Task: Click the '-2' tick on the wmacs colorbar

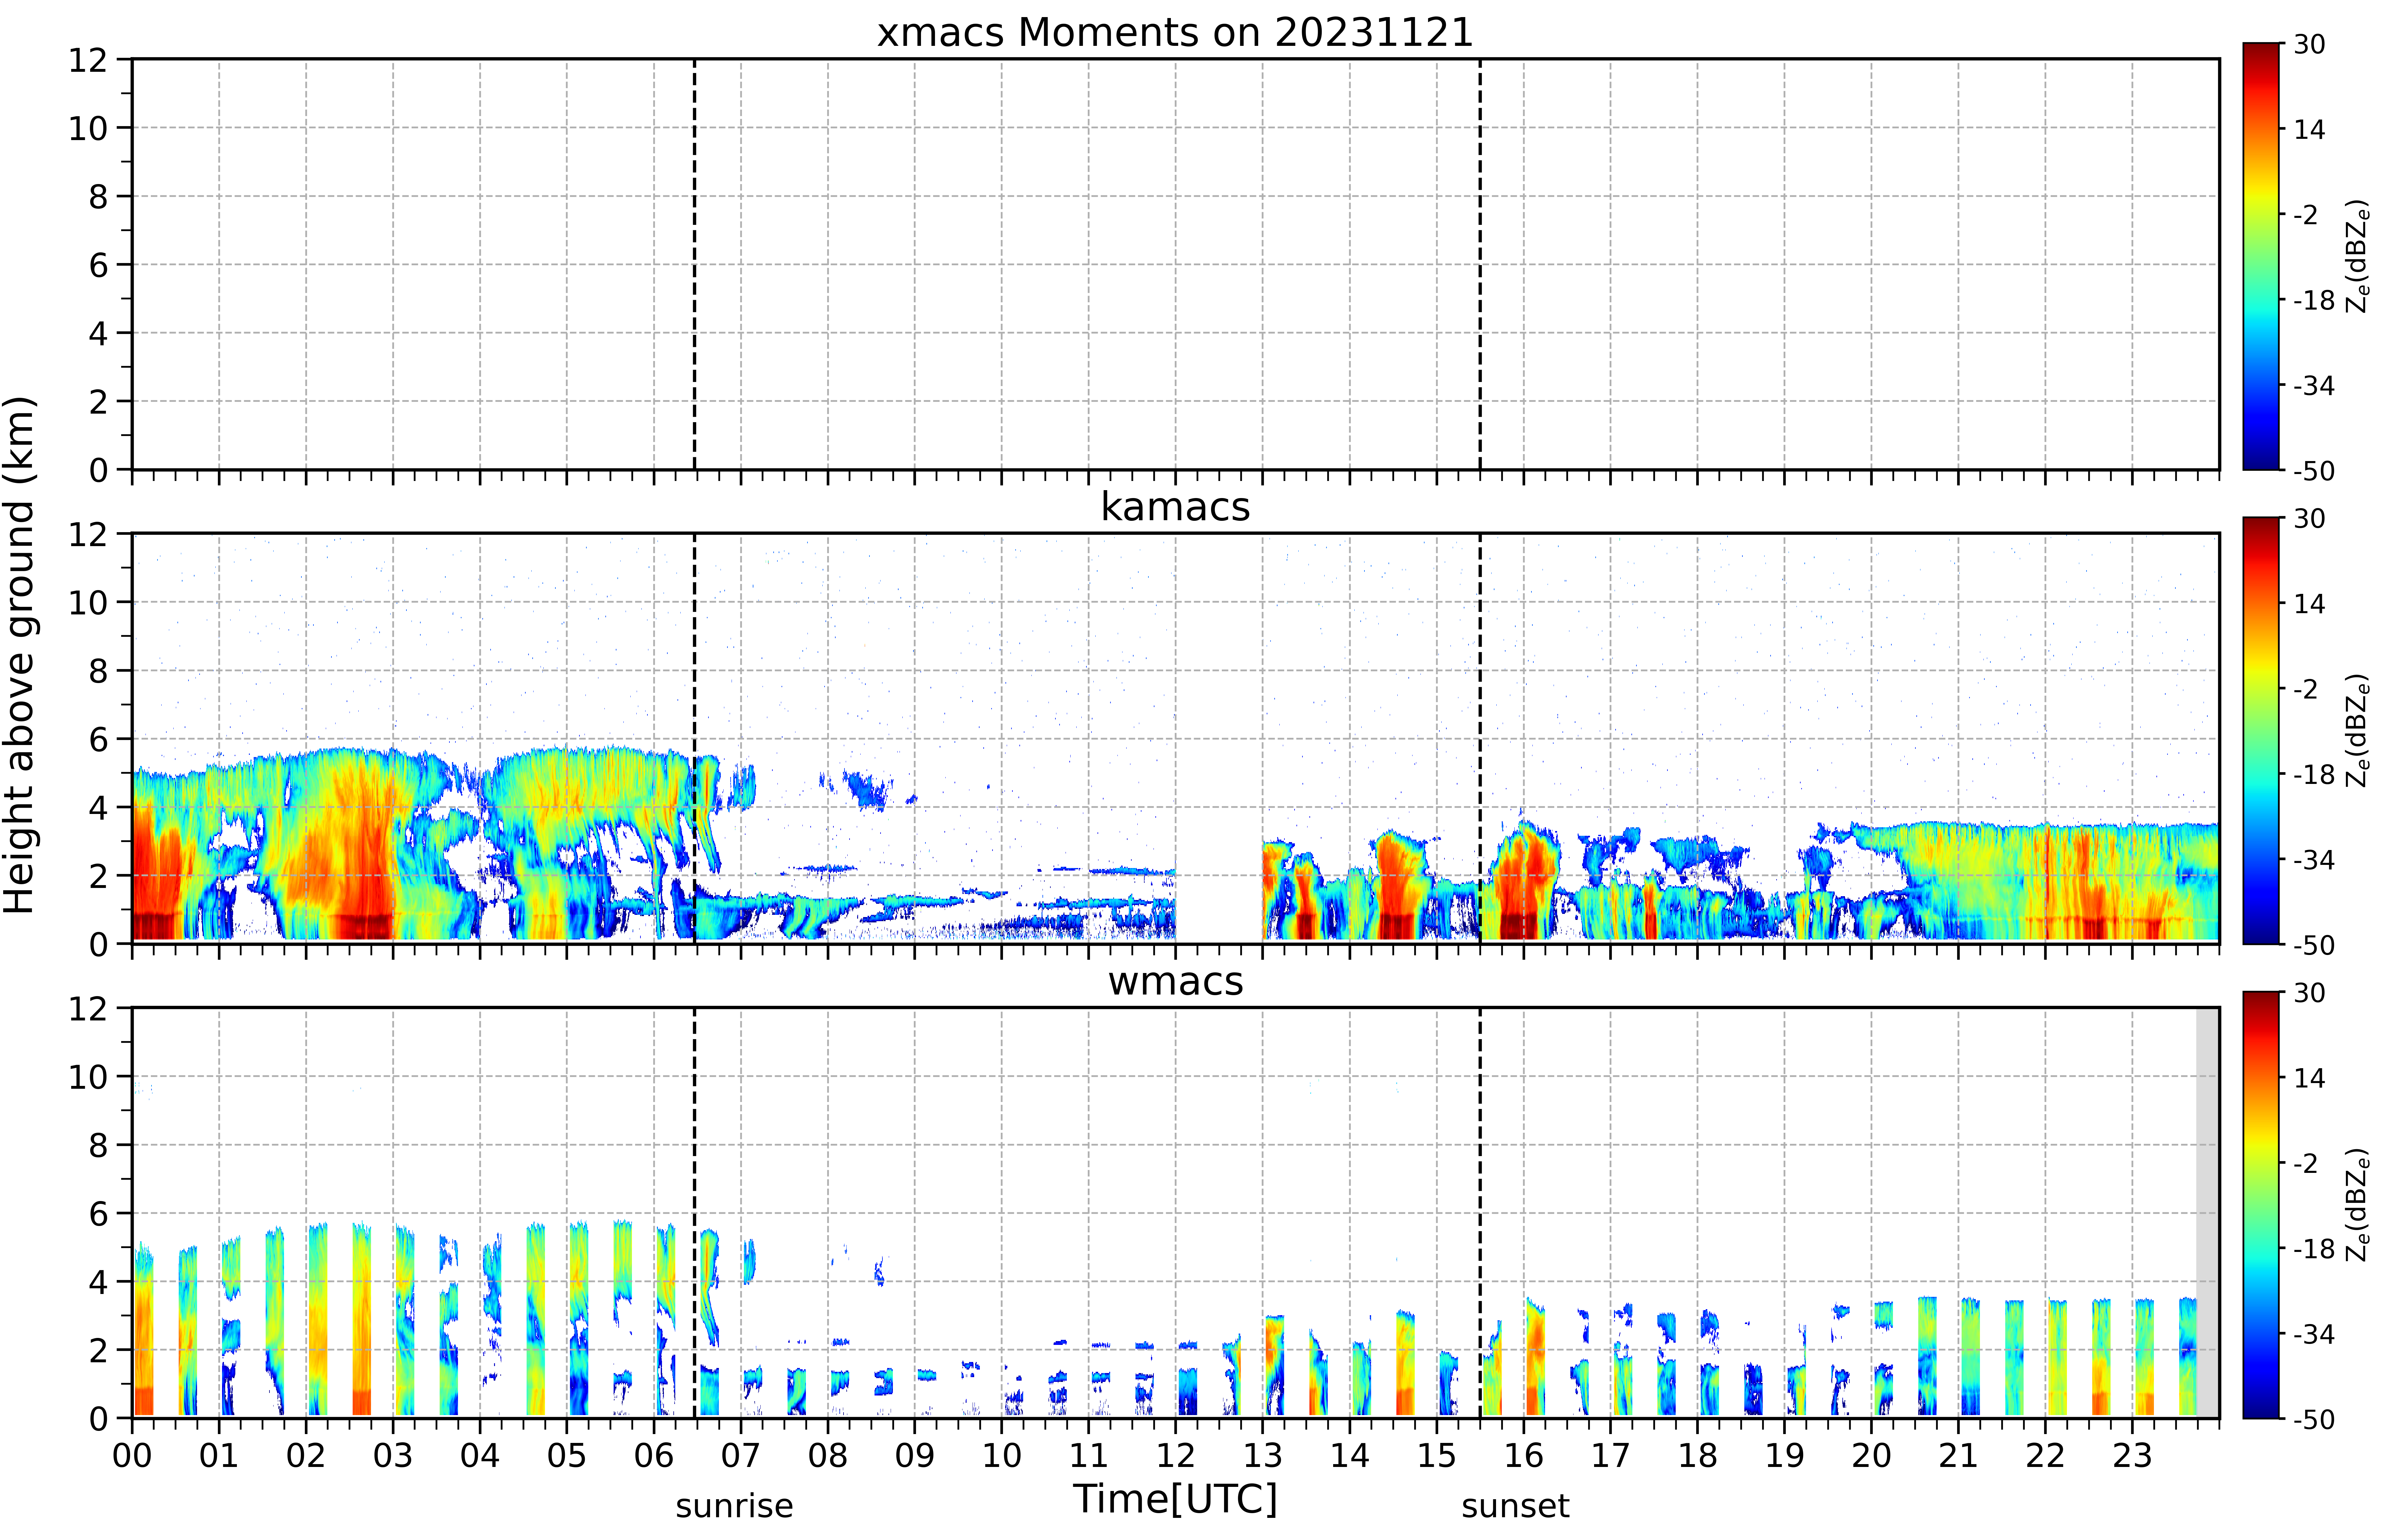Action: point(2305,1163)
